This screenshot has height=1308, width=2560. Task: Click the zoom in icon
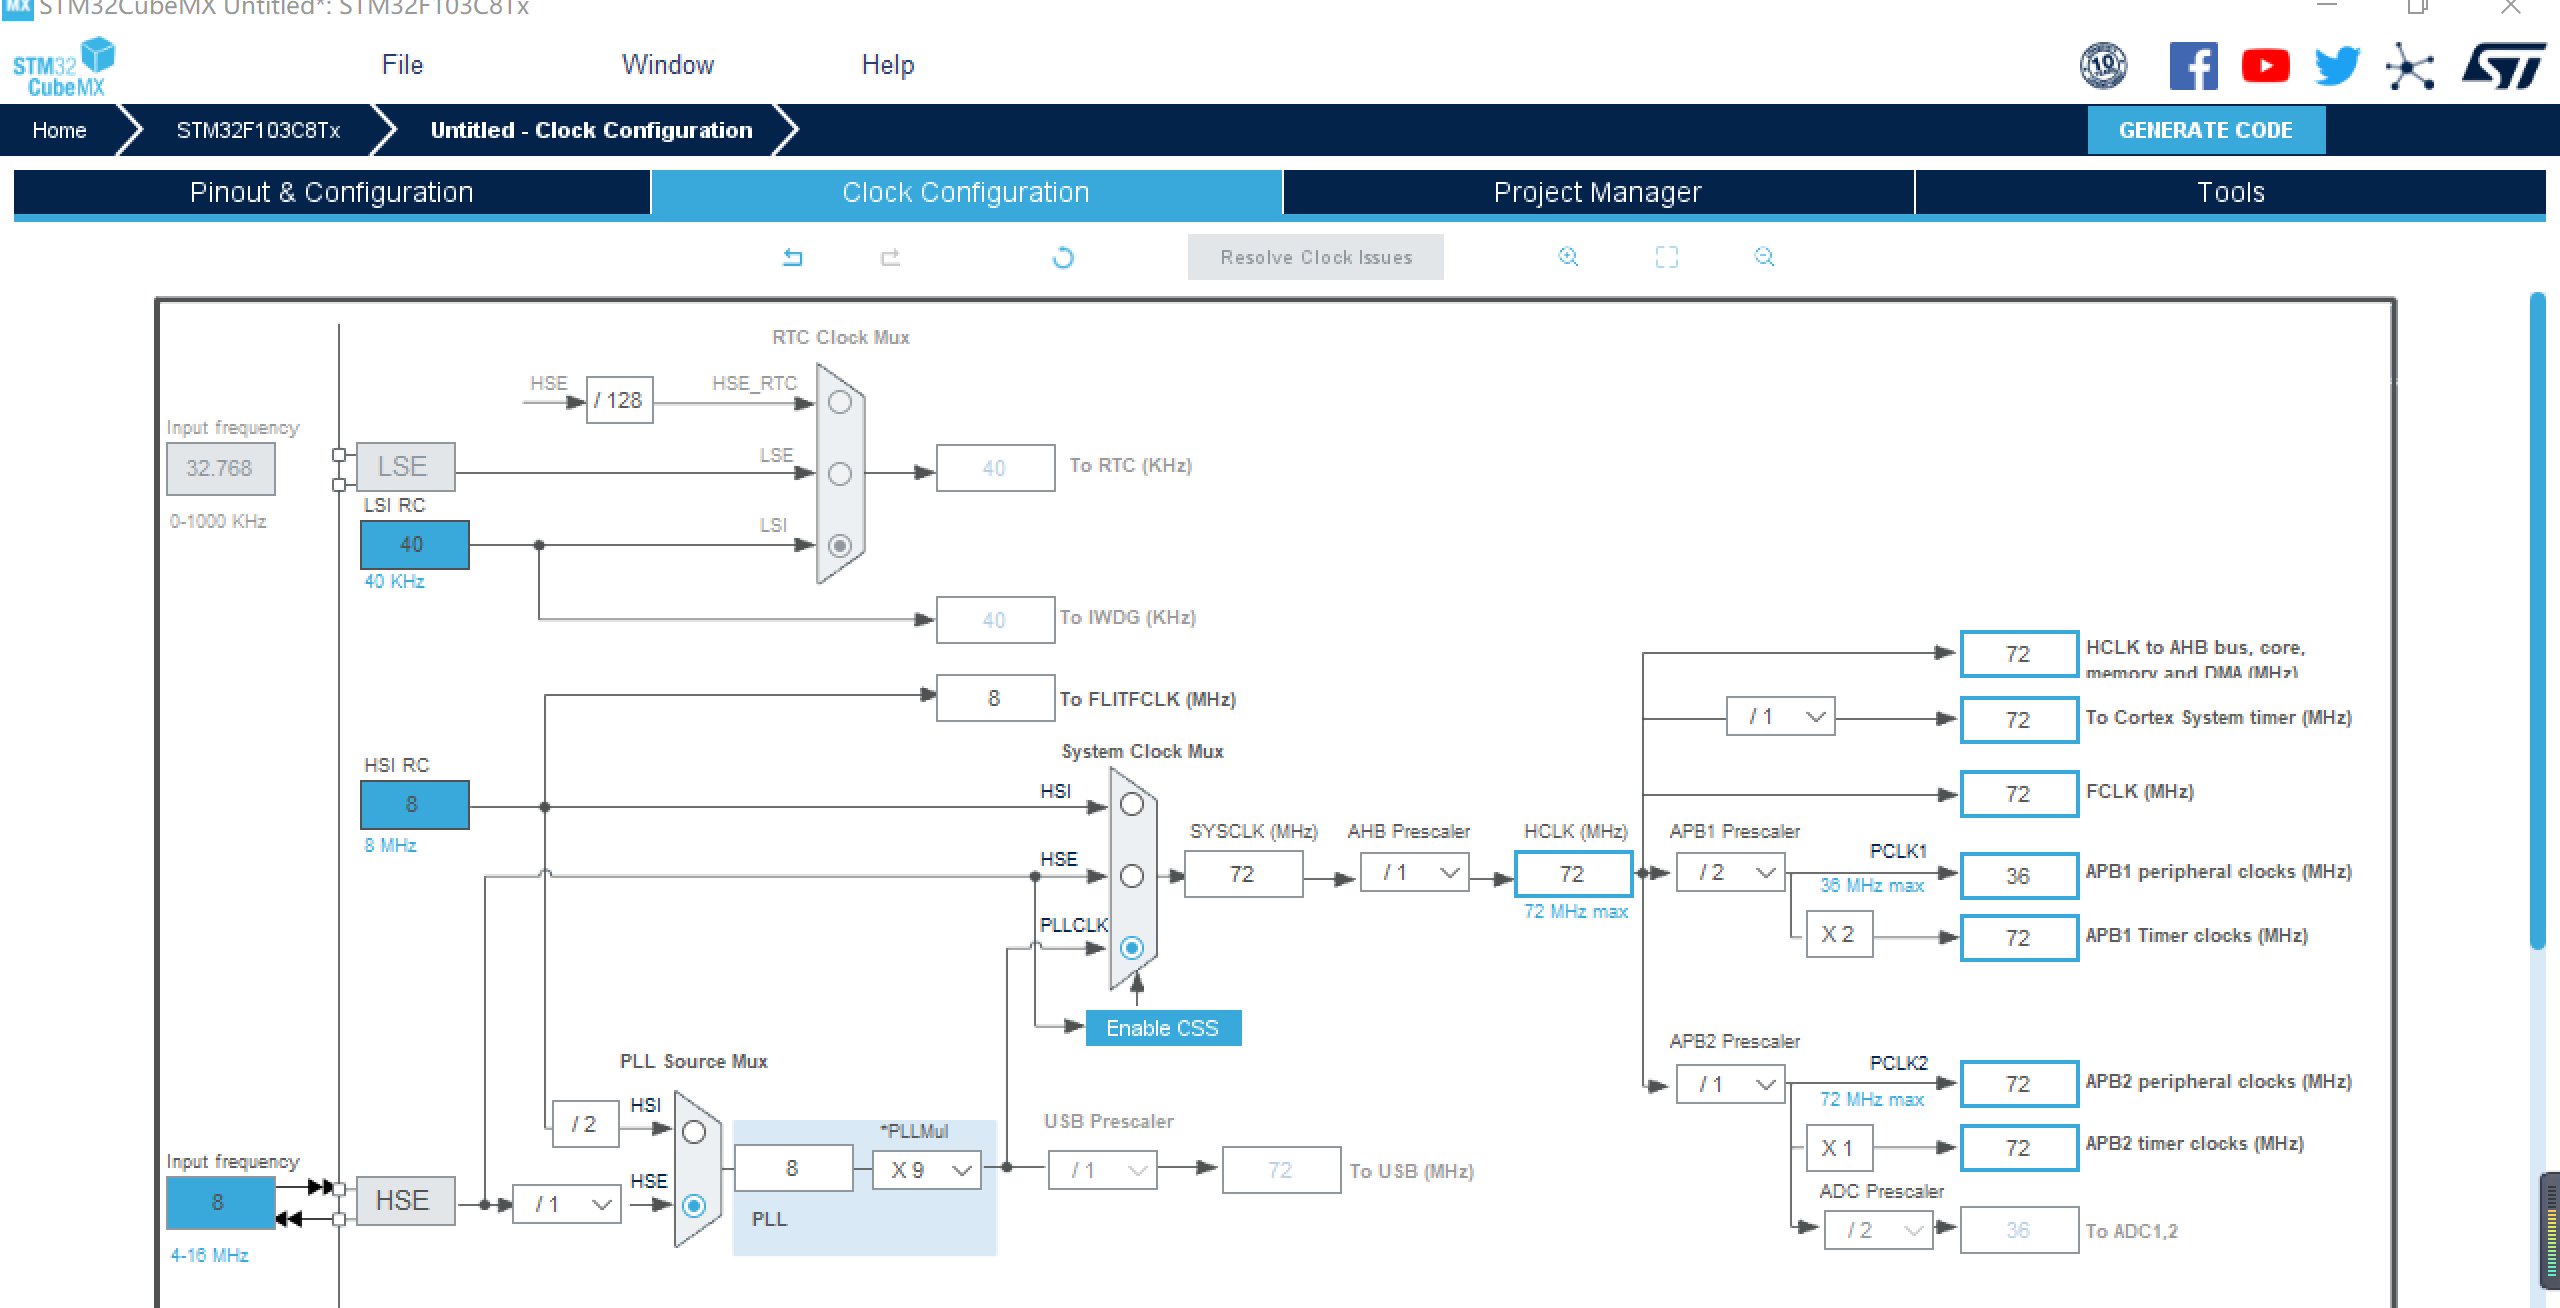tap(1568, 257)
